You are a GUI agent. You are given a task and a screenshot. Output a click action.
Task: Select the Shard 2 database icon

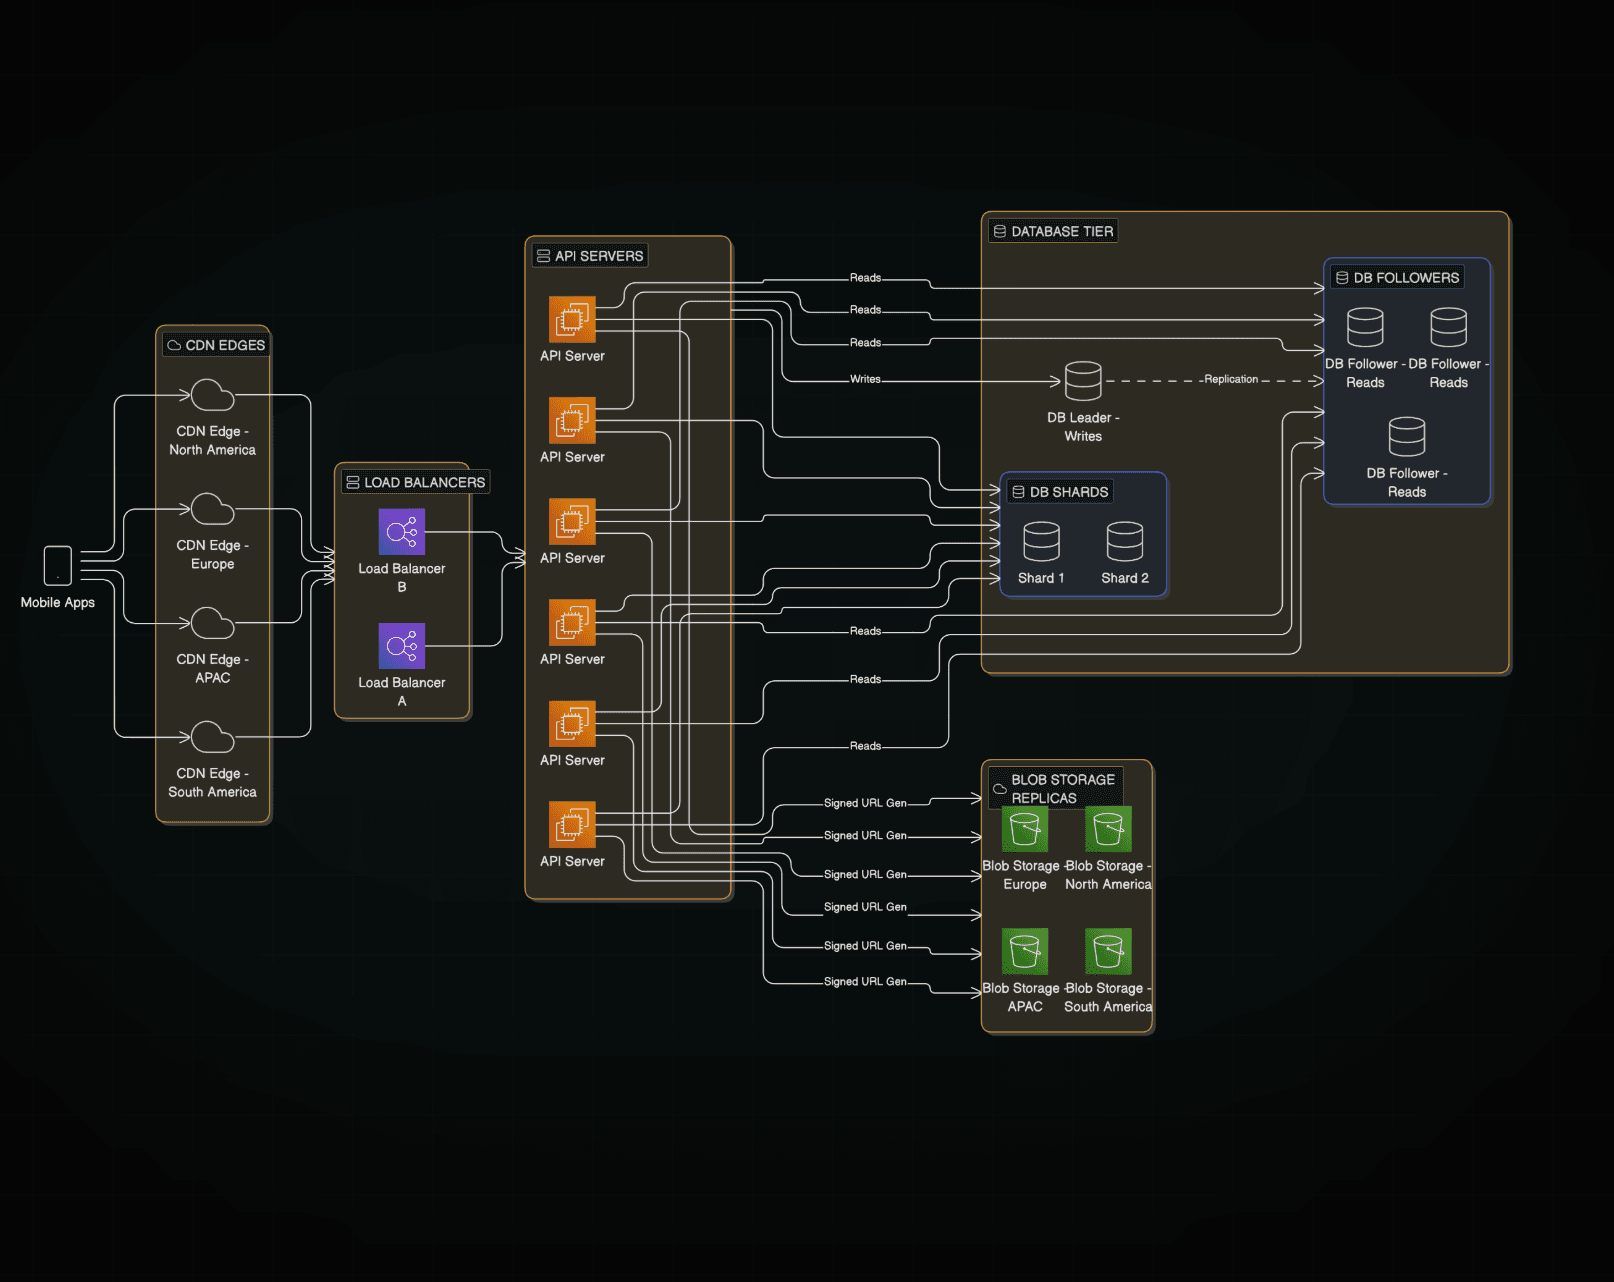[x=1125, y=541]
